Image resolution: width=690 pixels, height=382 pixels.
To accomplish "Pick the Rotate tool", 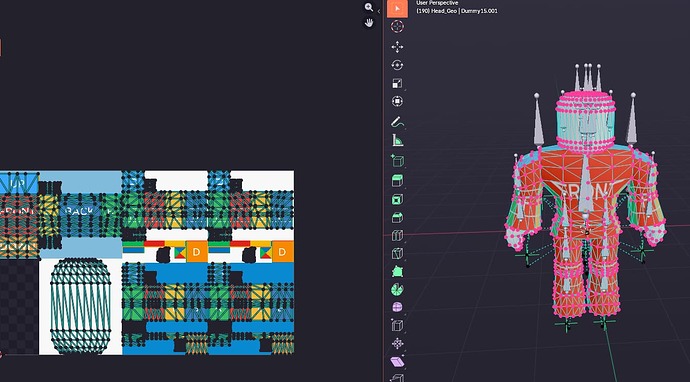I will 397,65.
